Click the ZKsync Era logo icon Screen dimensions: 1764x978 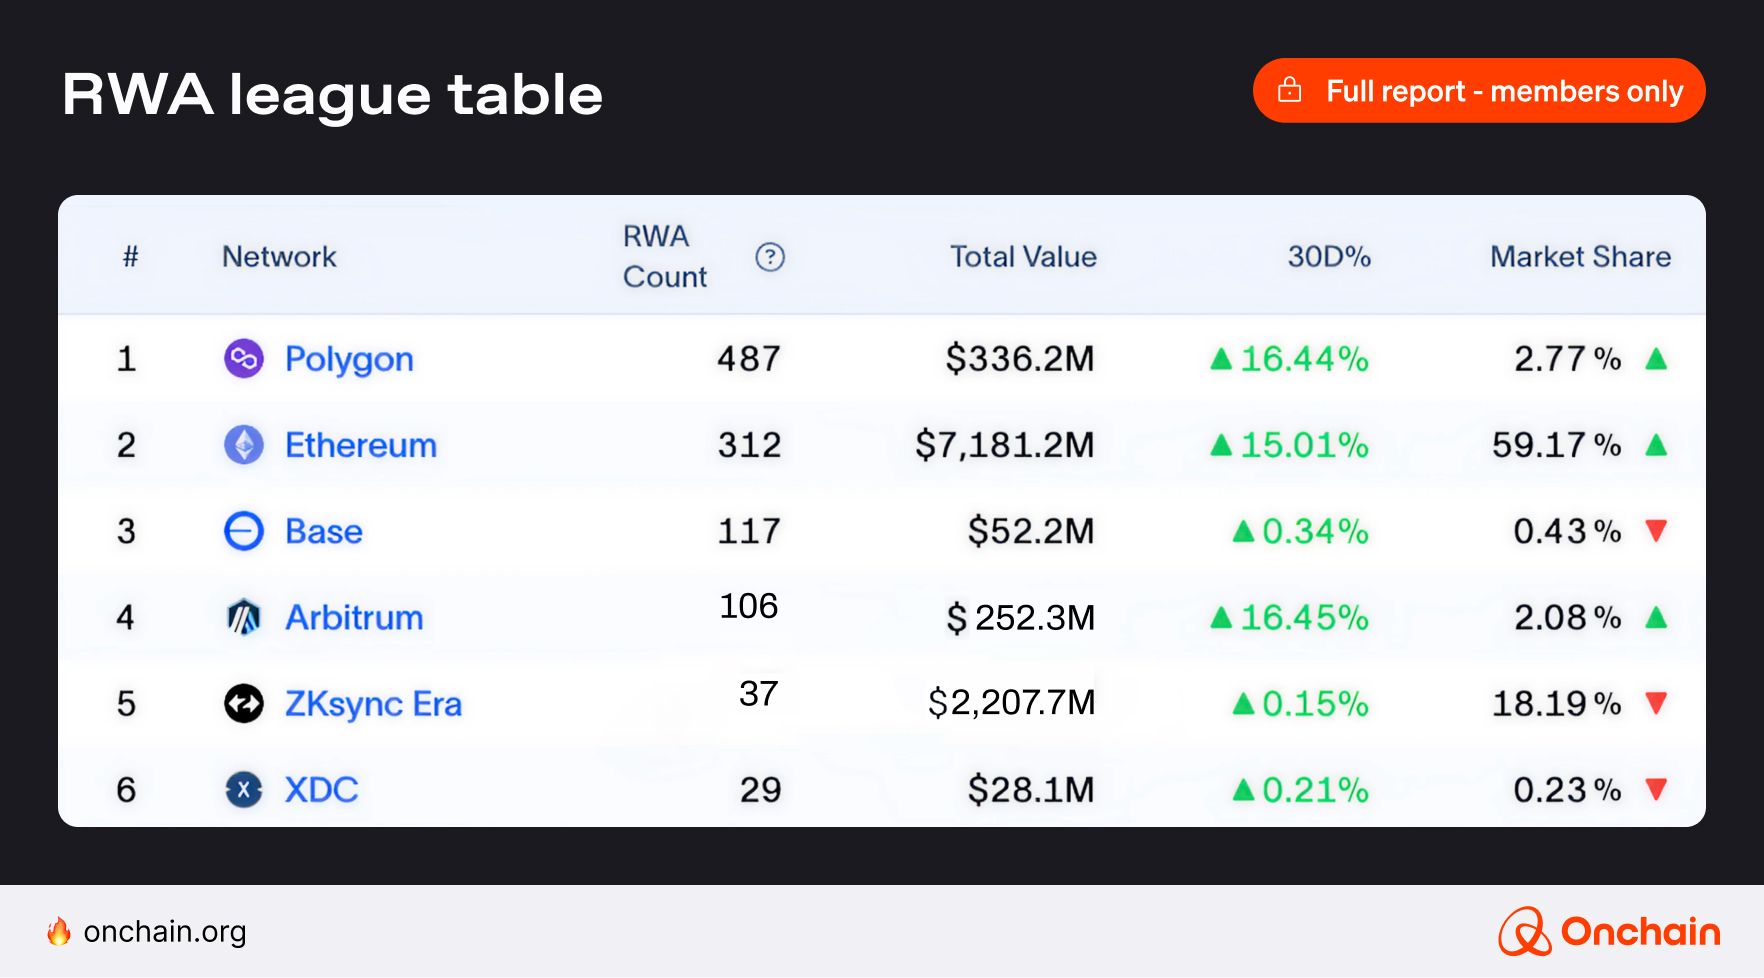243,704
